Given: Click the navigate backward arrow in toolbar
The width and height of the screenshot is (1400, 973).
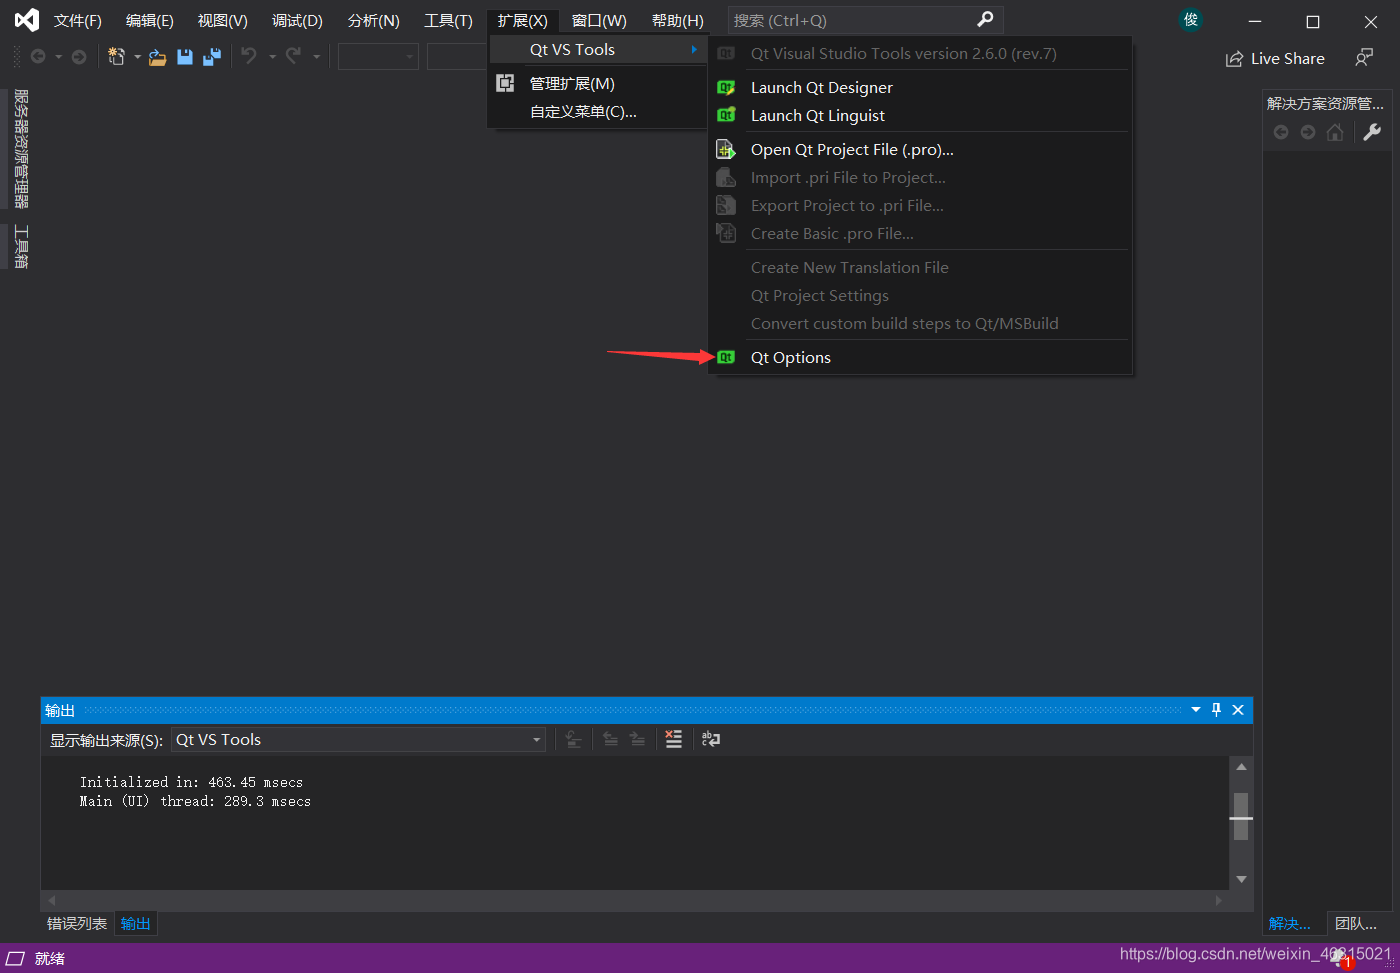Looking at the screenshot, I should point(38,57).
